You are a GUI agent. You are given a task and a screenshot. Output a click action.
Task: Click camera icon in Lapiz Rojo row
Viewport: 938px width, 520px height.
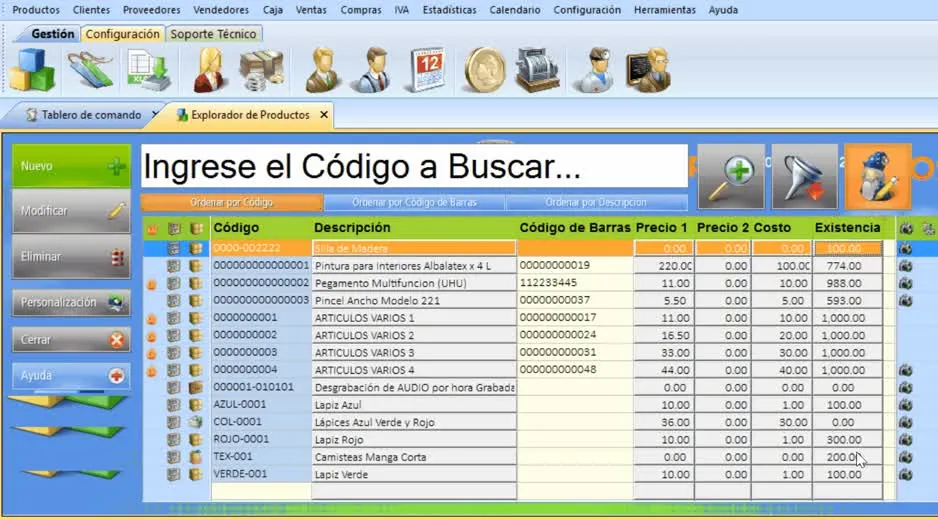click(906, 439)
